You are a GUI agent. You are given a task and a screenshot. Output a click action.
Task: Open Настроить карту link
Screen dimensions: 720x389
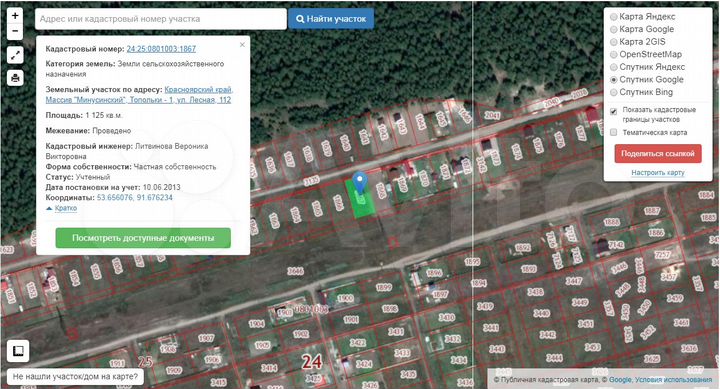[x=658, y=173]
